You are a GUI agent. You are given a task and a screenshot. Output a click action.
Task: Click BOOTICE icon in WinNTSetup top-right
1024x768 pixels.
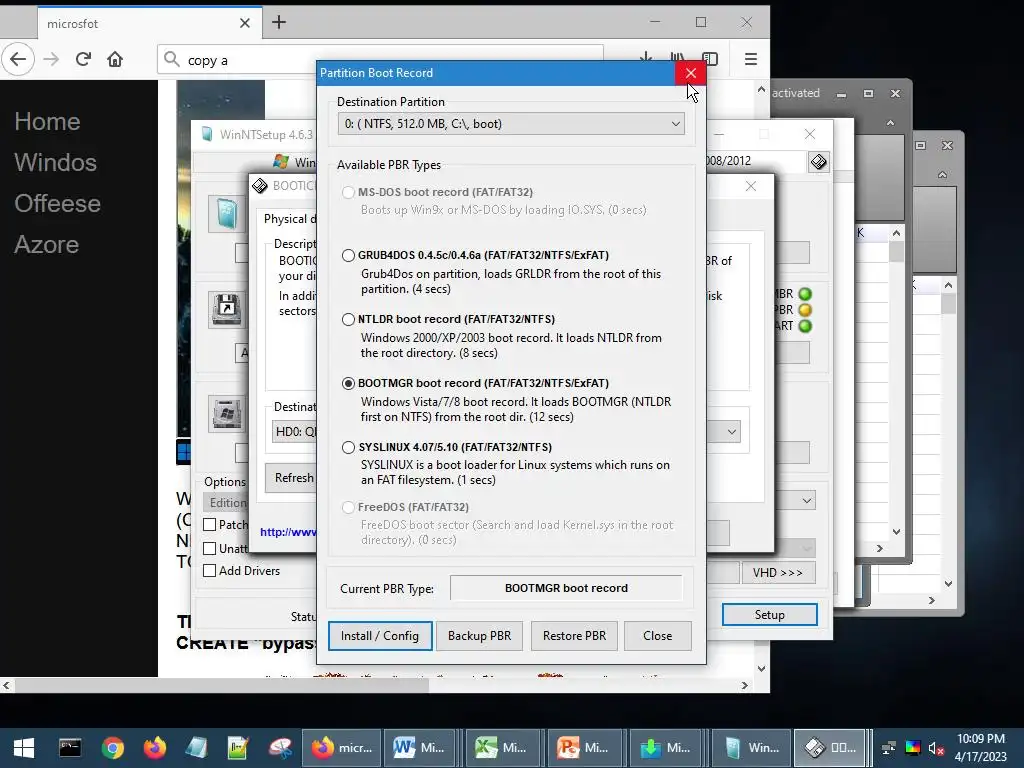pos(818,162)
